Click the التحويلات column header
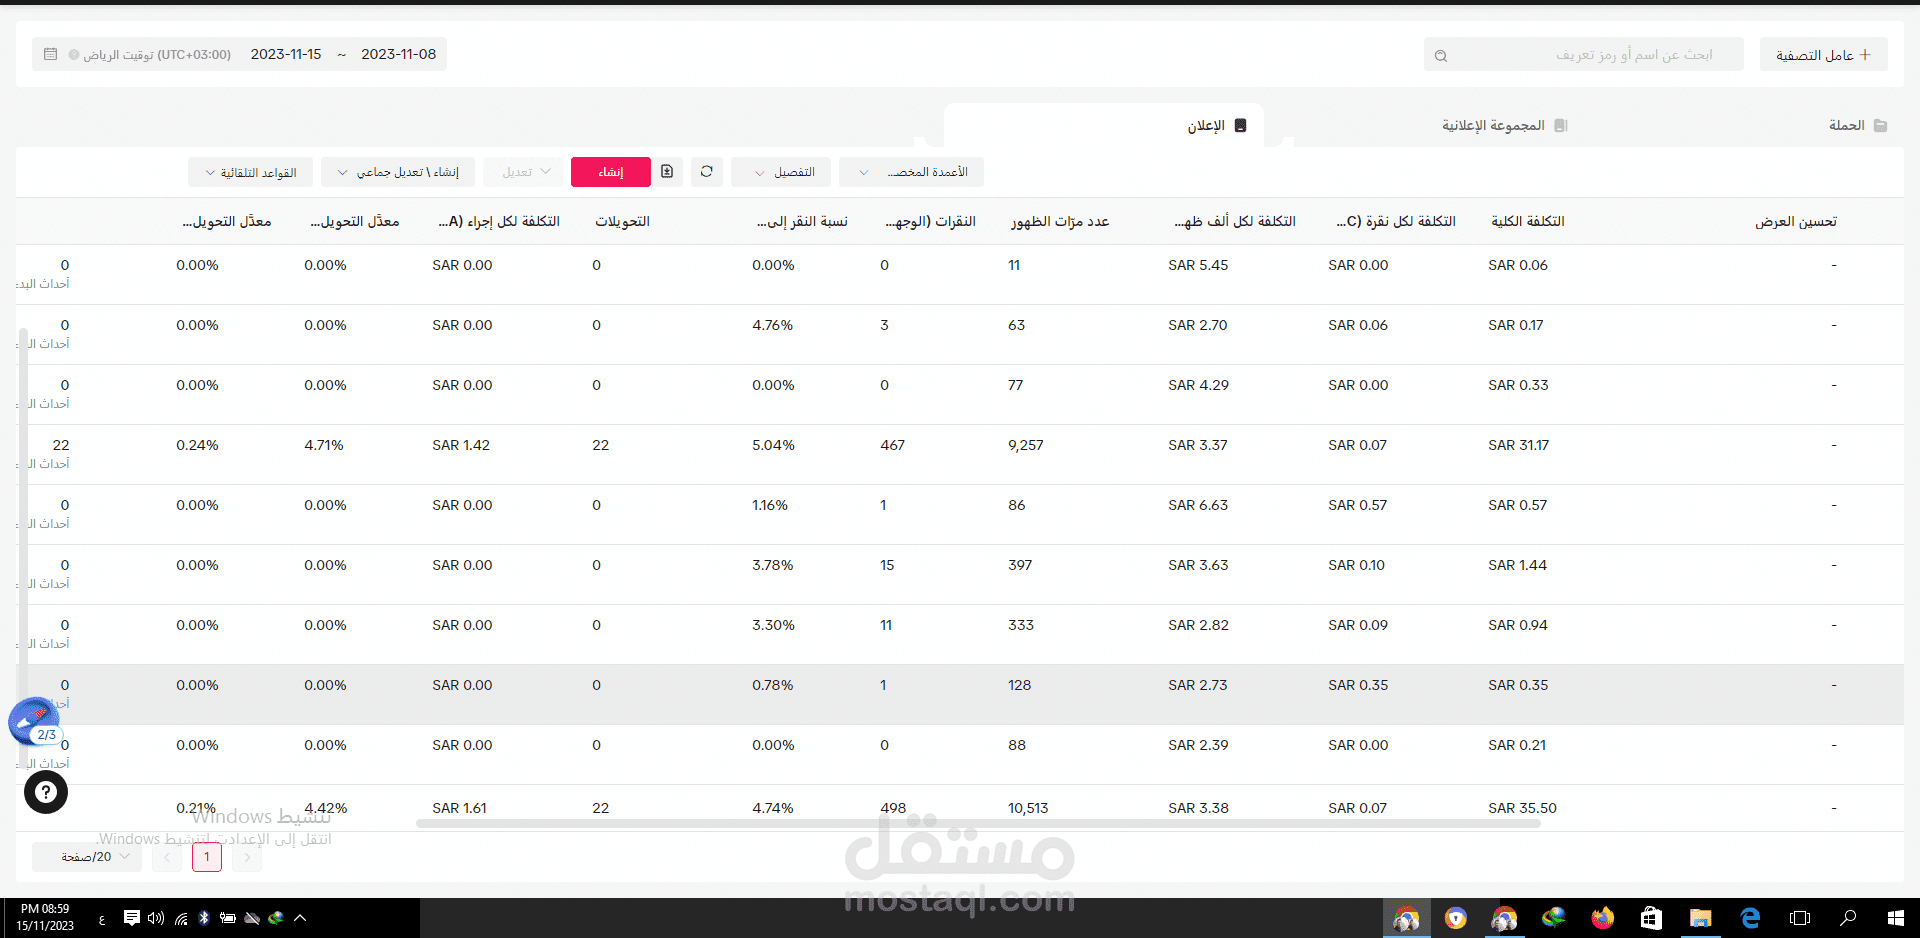Image resolution: width=1920 pixels, height=938 pixels. (x=623, y=221)
